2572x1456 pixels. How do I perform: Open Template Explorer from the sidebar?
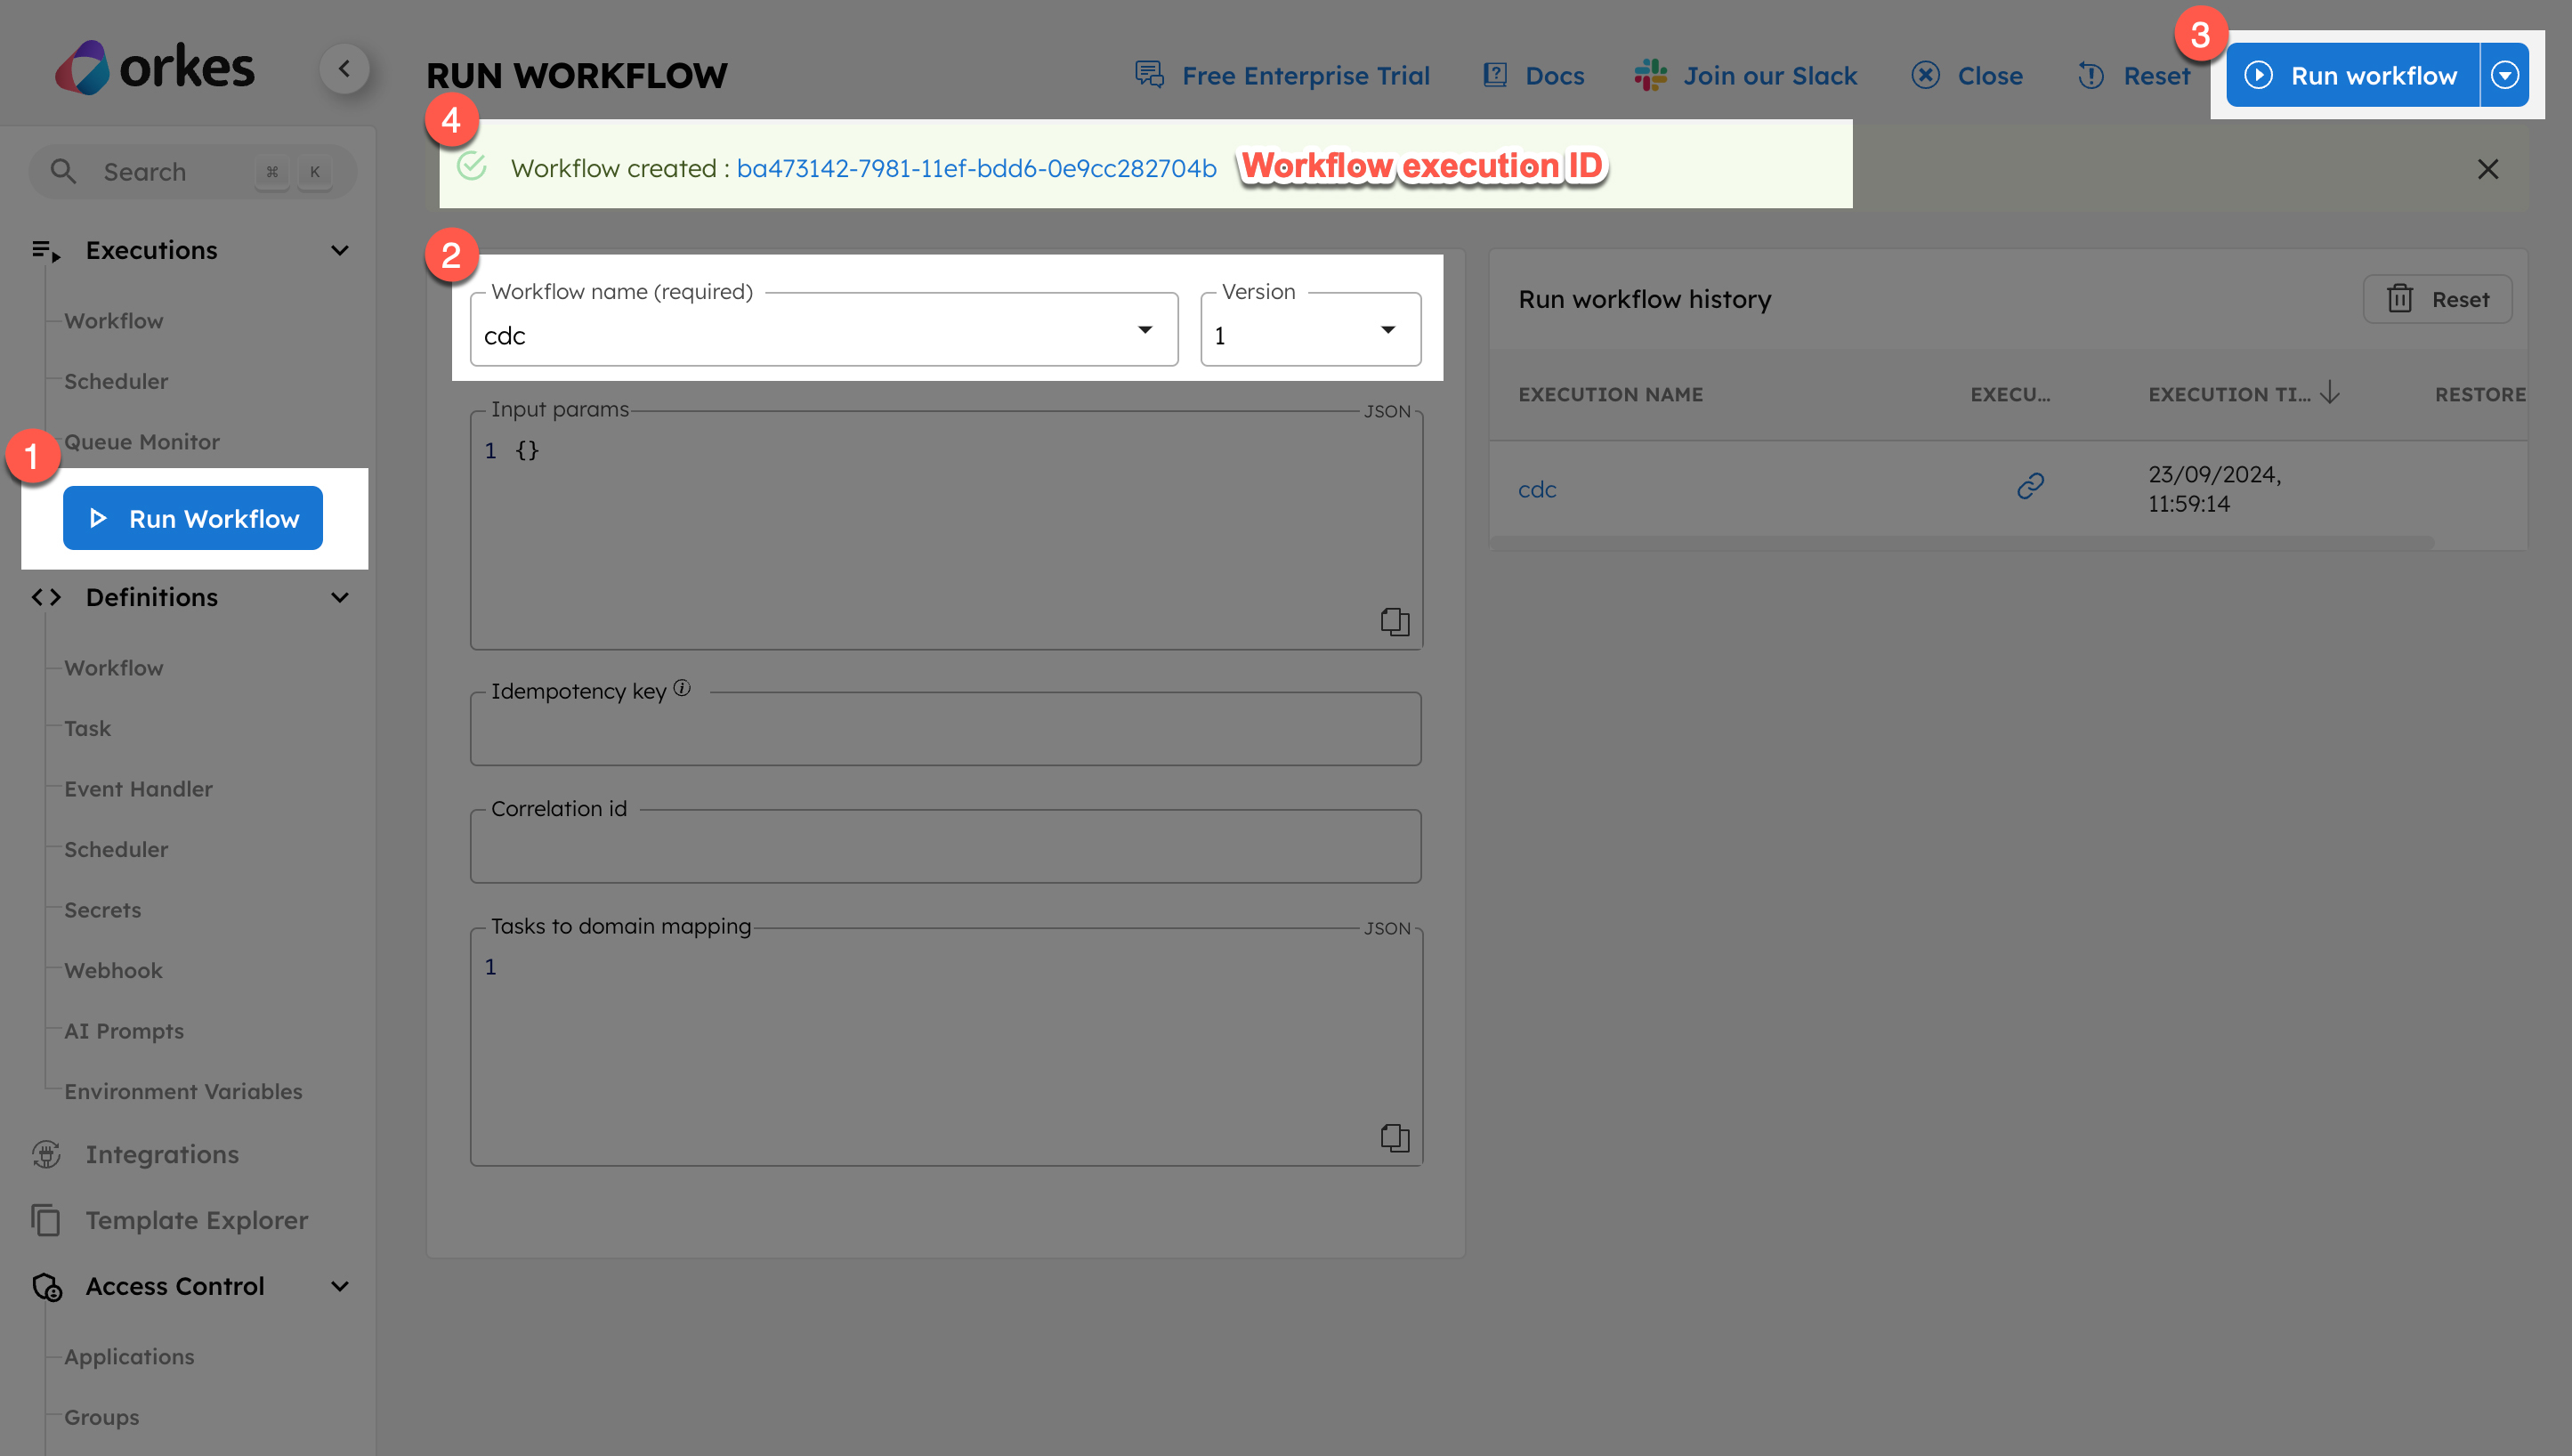point(196,1220)
